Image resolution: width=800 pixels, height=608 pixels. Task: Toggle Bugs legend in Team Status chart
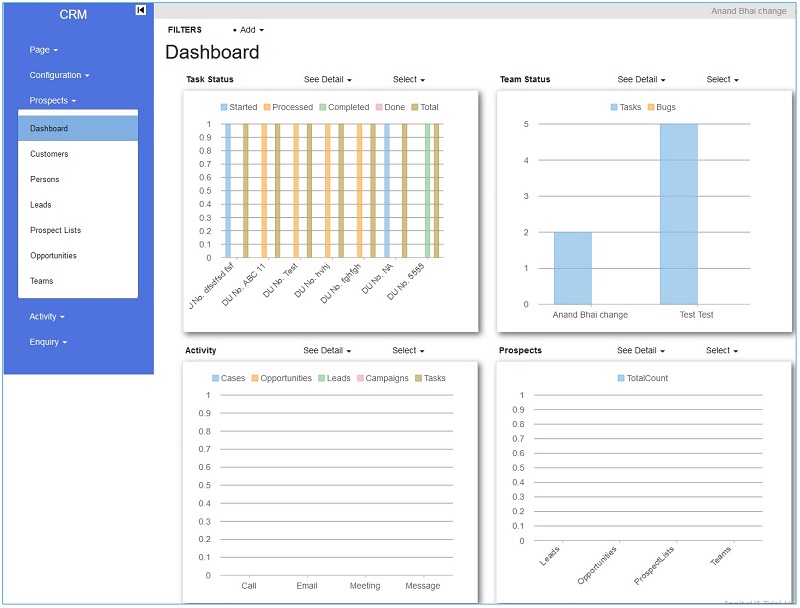coord(661,107)
